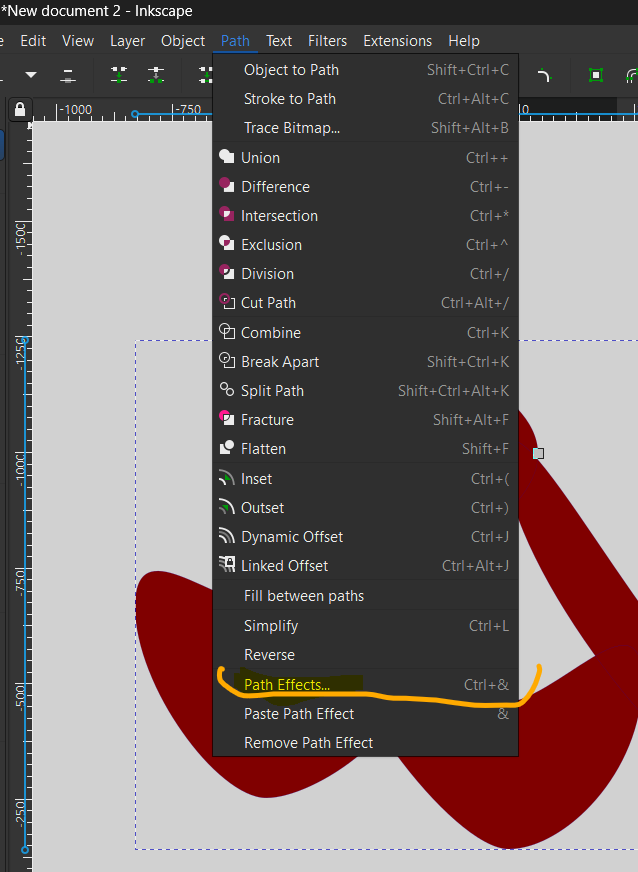Select Division boolean operation
The height and width of the screenshot is (872, 638).
365,274
